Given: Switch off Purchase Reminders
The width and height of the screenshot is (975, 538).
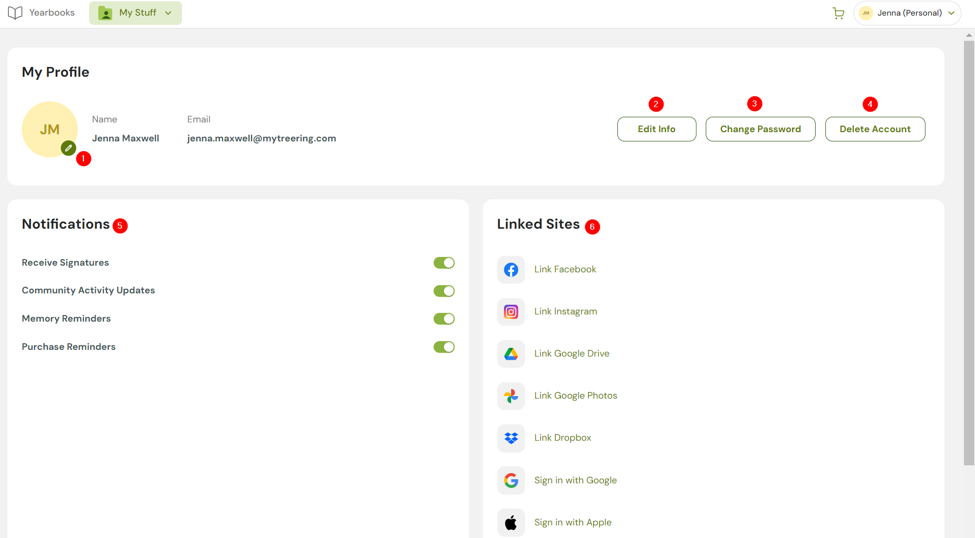Looking at the screenshot, I should 444,347.
